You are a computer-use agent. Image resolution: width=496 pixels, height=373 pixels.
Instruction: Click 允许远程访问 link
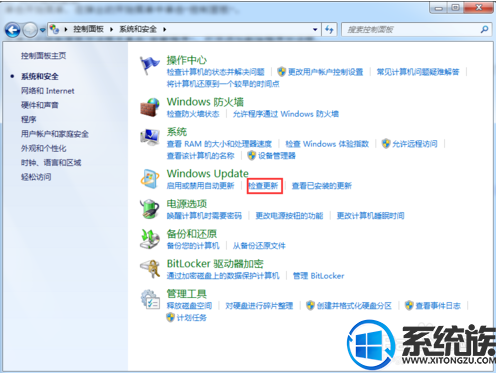[415, 144]
